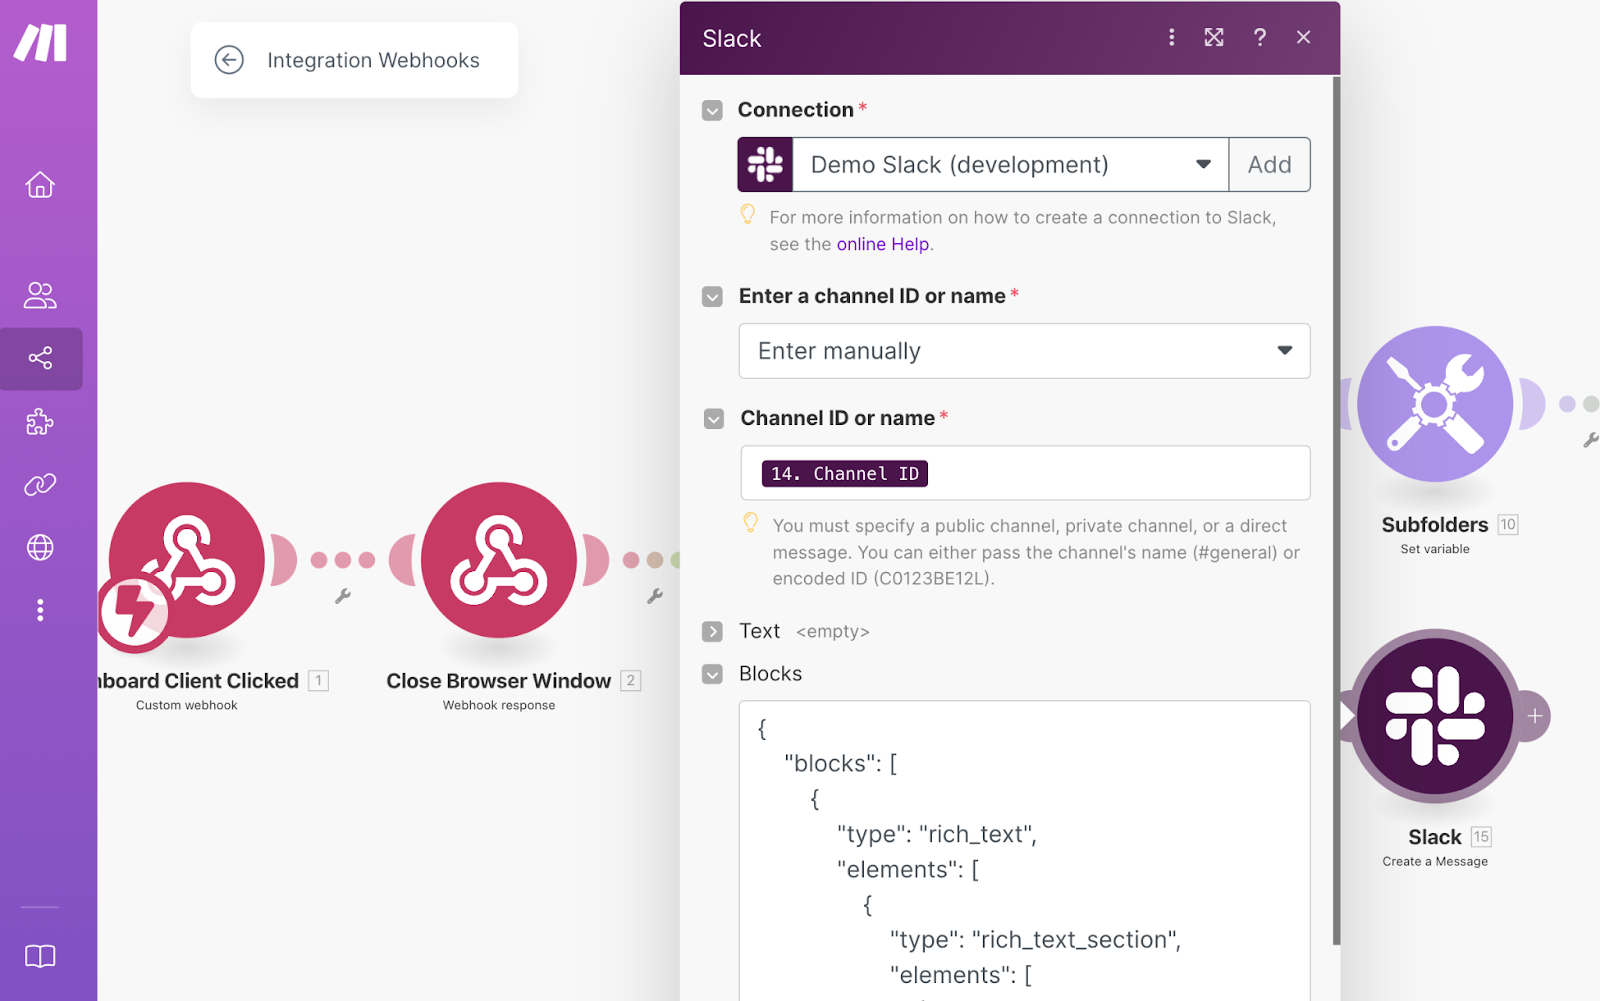The image size is (1600, 1001).
Task: Click in the Channel ID or name input field
Action: [x=1025, y=473]
